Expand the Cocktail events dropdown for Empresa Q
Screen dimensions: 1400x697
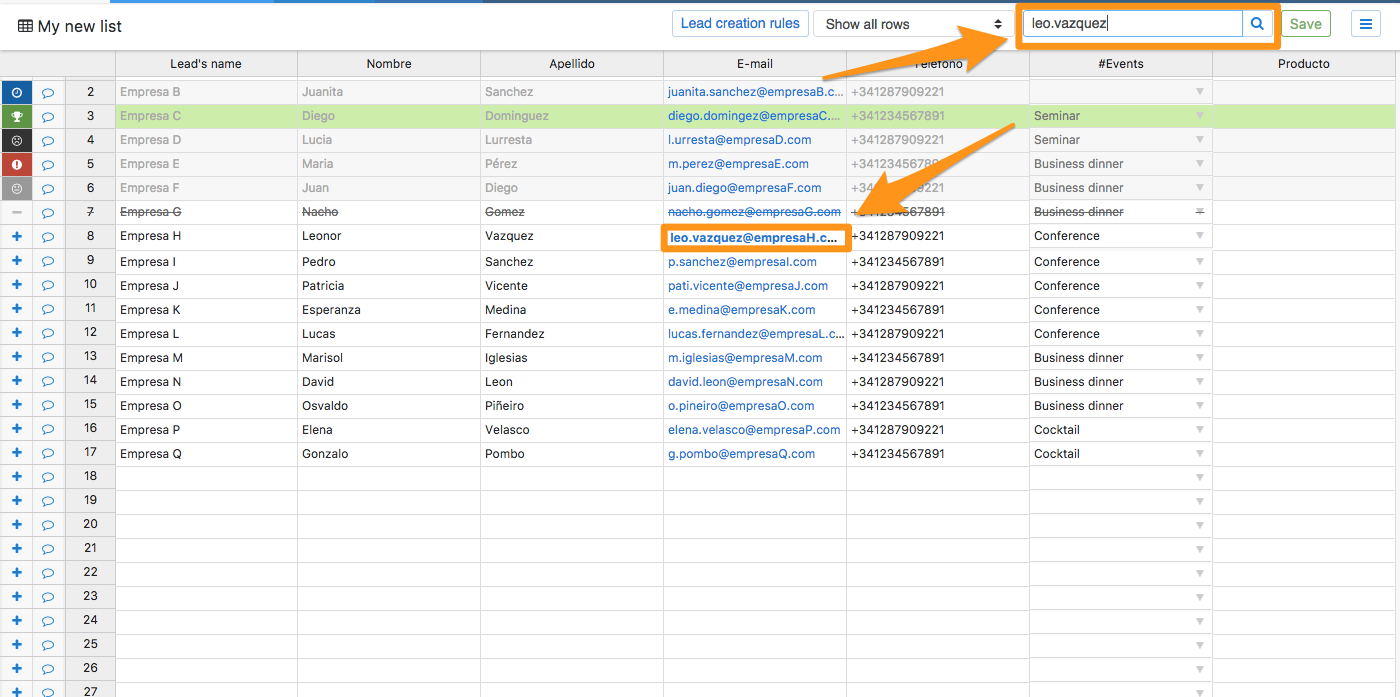pos(1199,454)
